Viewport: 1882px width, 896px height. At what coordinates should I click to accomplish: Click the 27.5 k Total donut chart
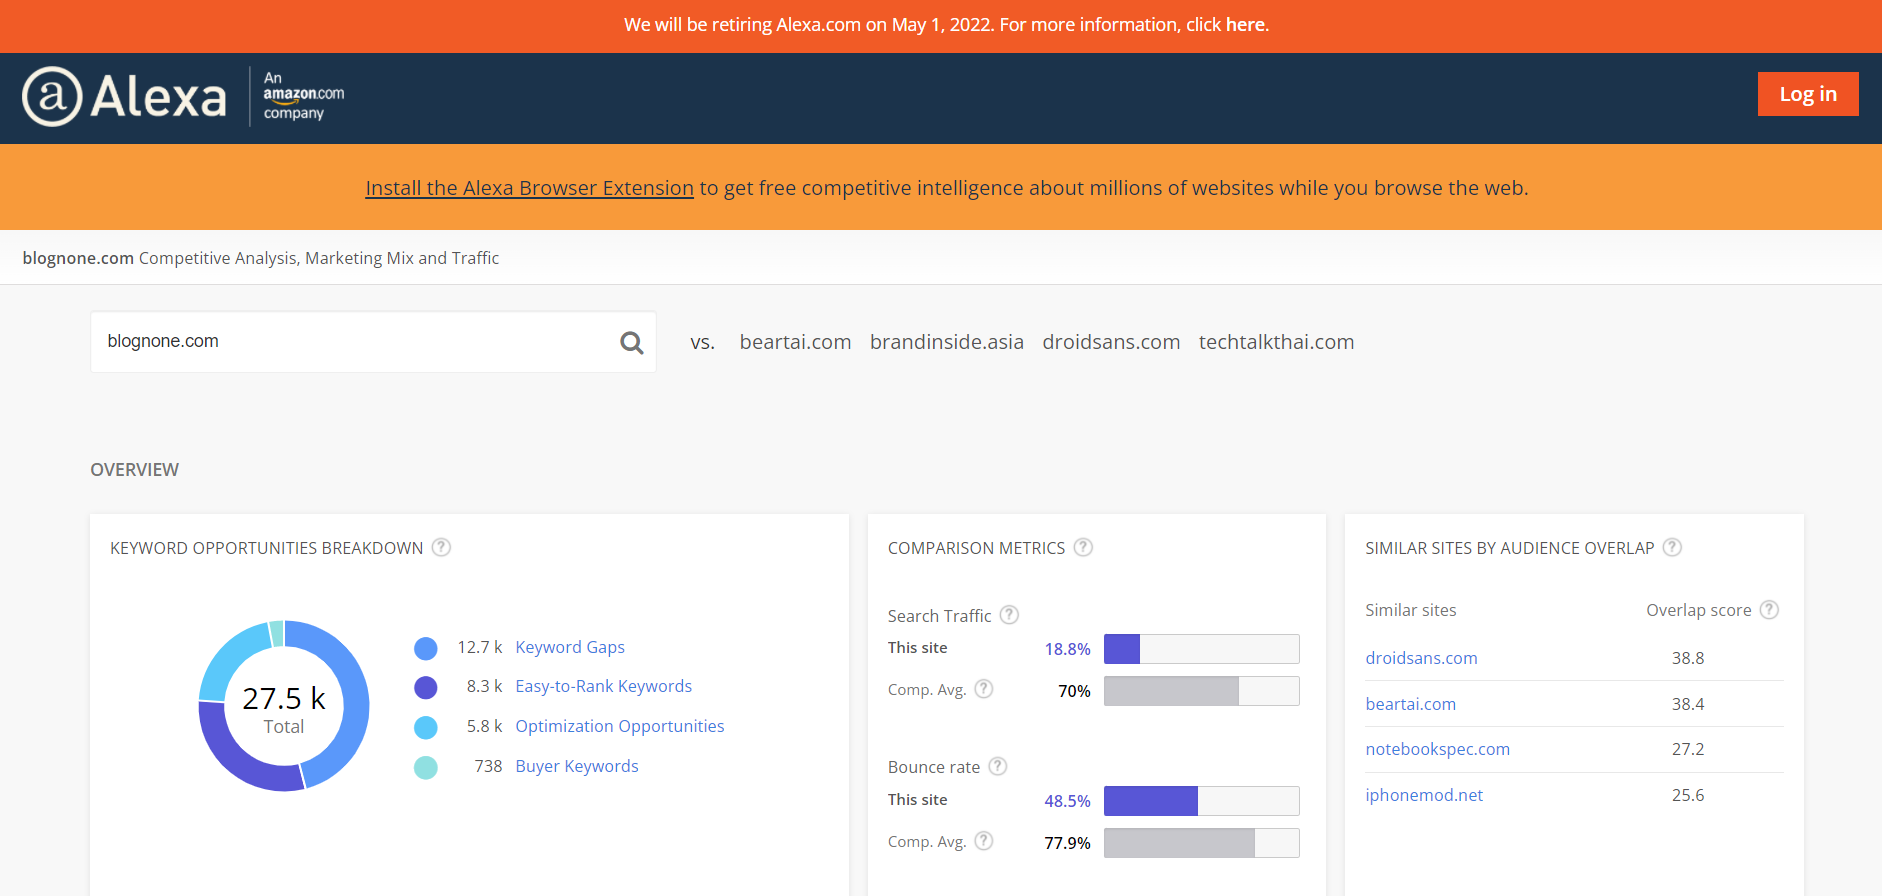tap(284, 706)
